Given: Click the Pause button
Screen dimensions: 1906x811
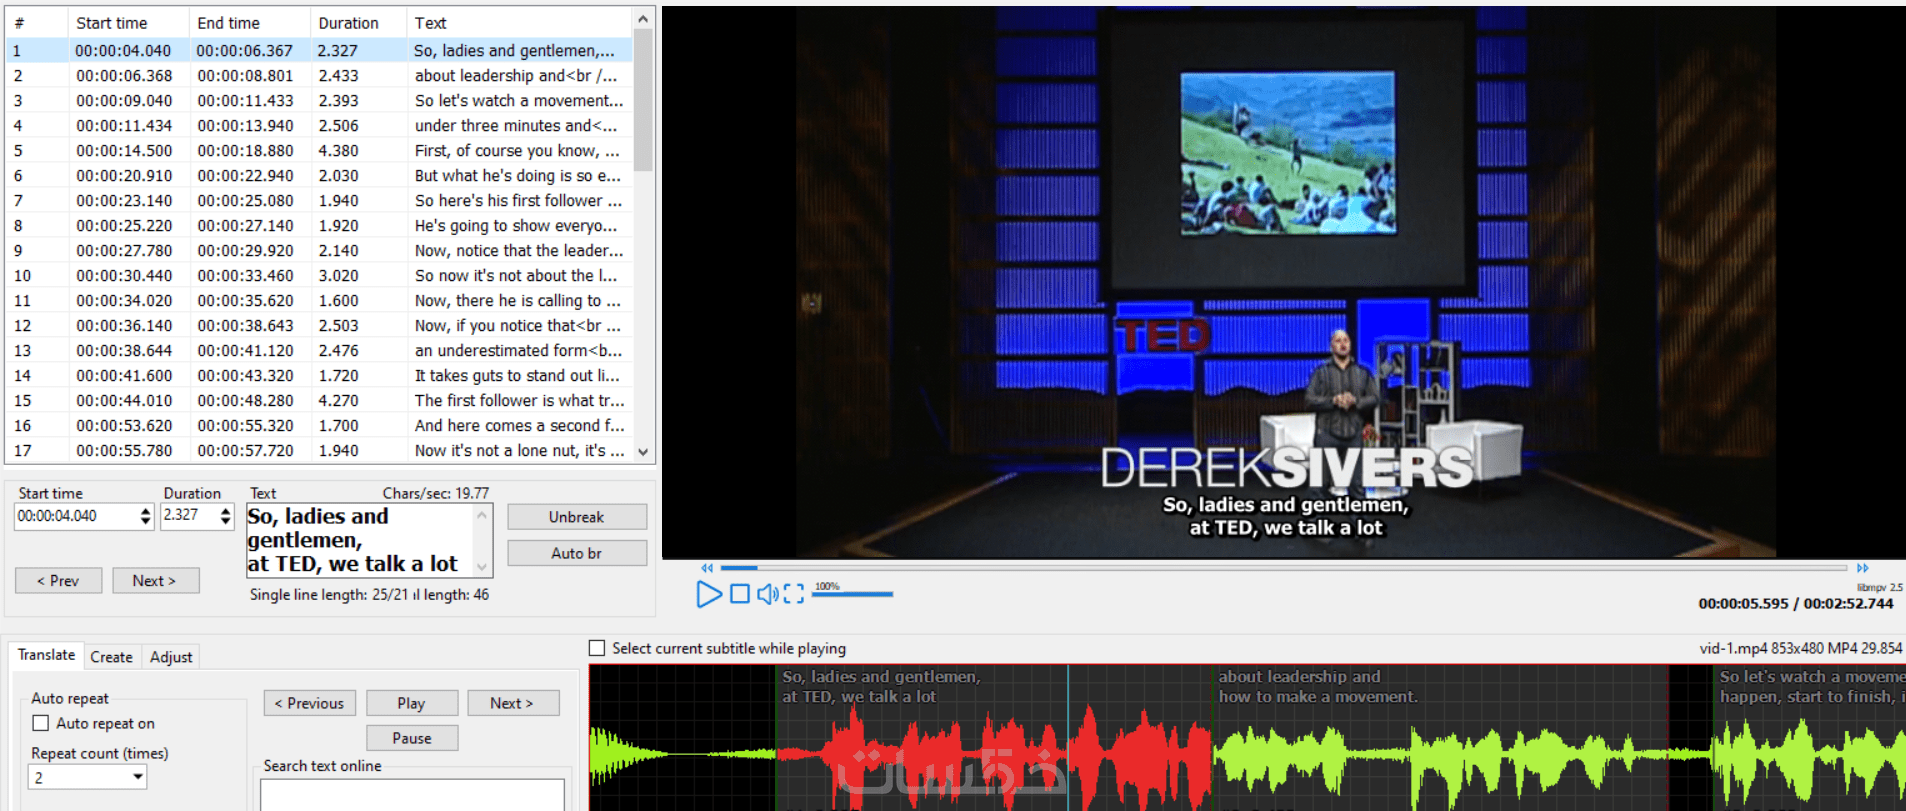Looking at the screenshot, I should [412, 738].
